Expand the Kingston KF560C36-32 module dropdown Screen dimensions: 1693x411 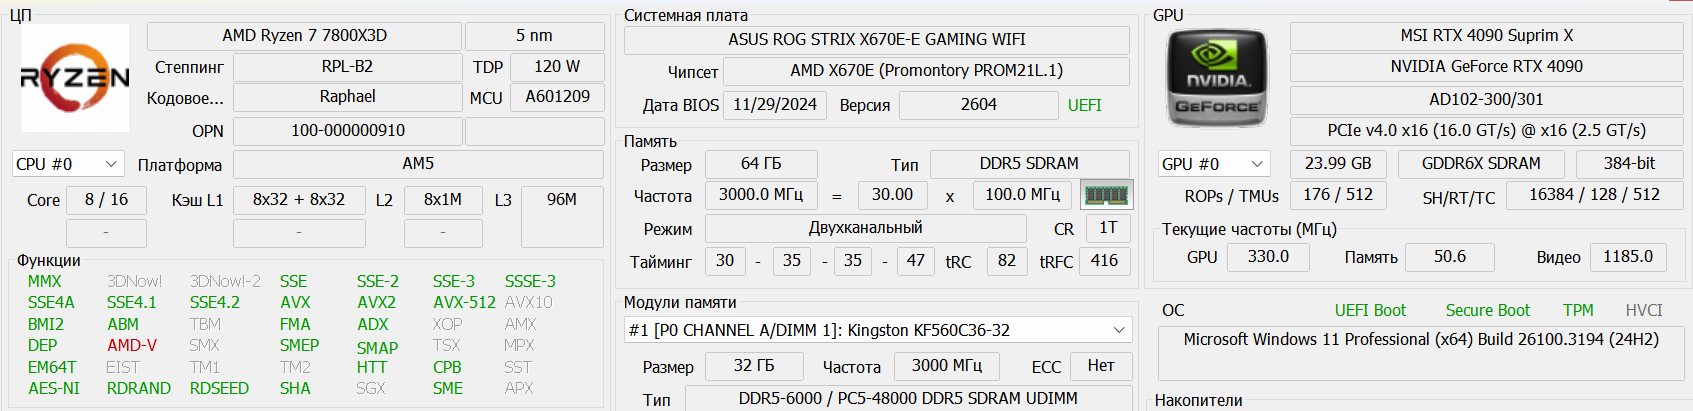pos(1119,330)
